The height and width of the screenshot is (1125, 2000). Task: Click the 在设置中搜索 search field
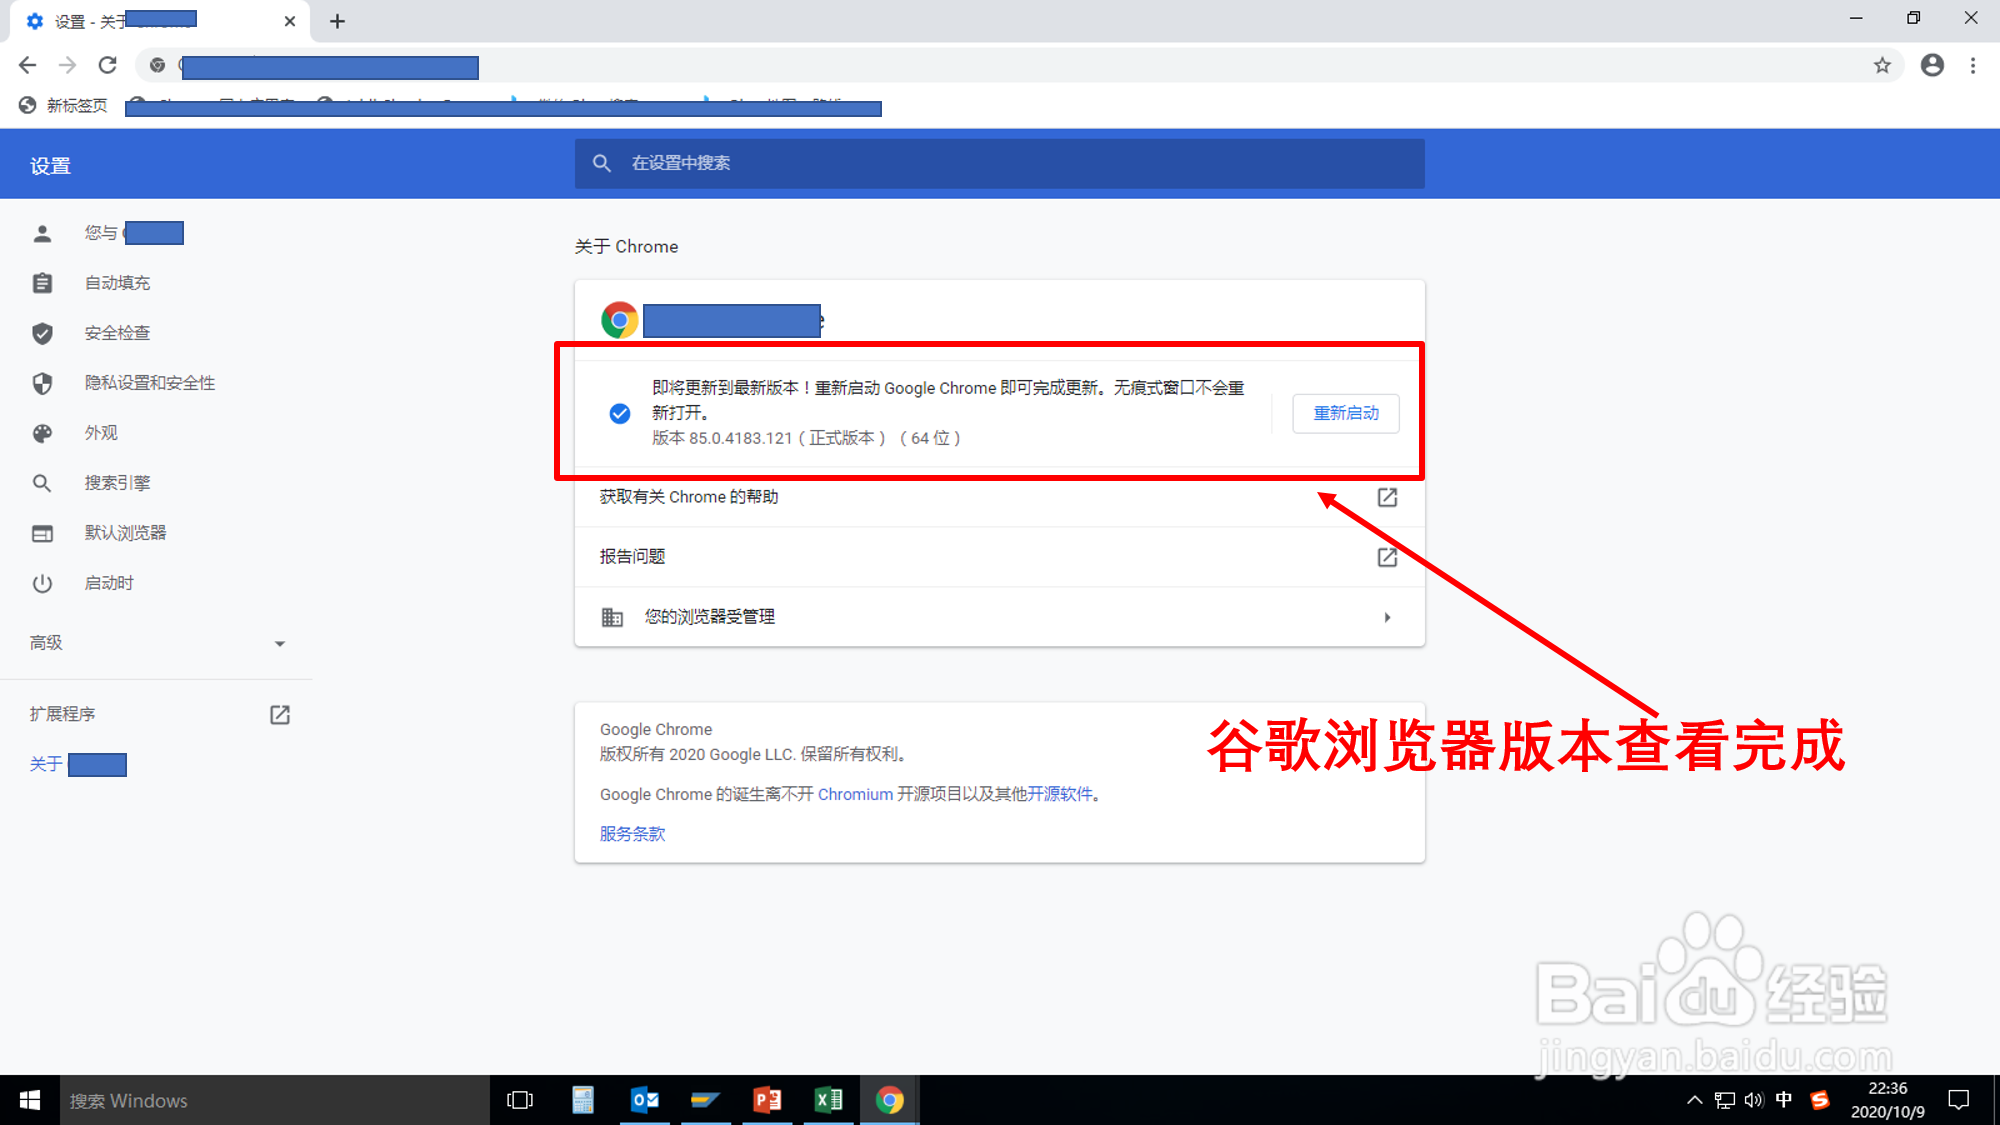(1000, 163)
